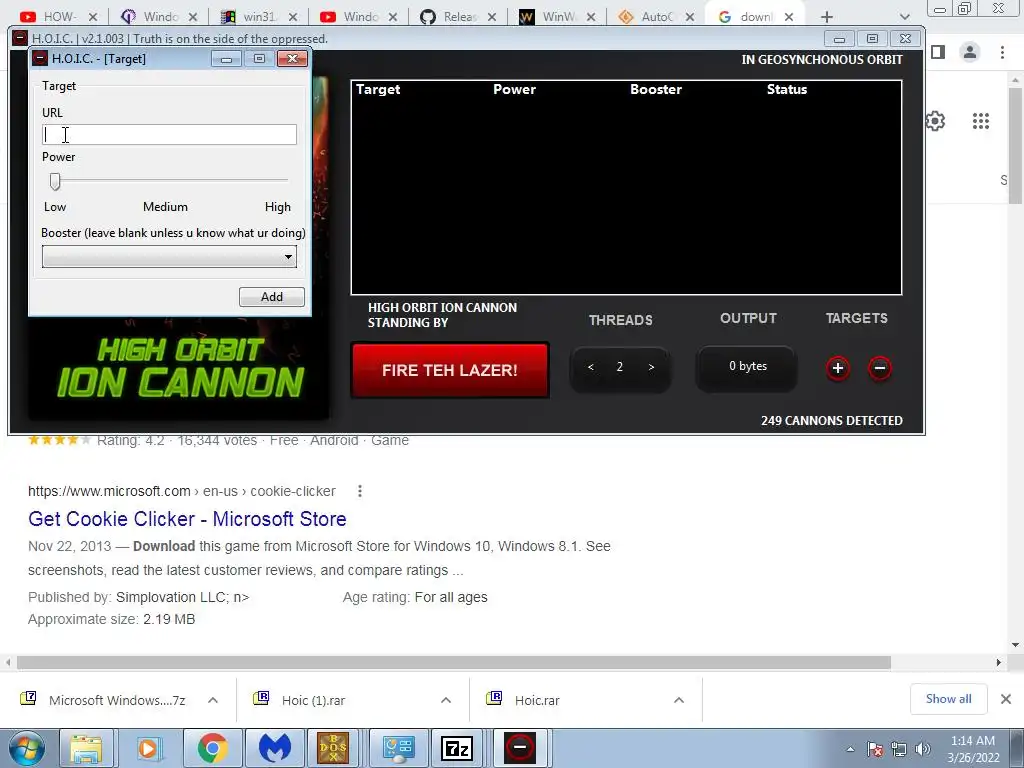Click Show all downloads
This screenshot has width=1024, height=768.
[948, 699]
